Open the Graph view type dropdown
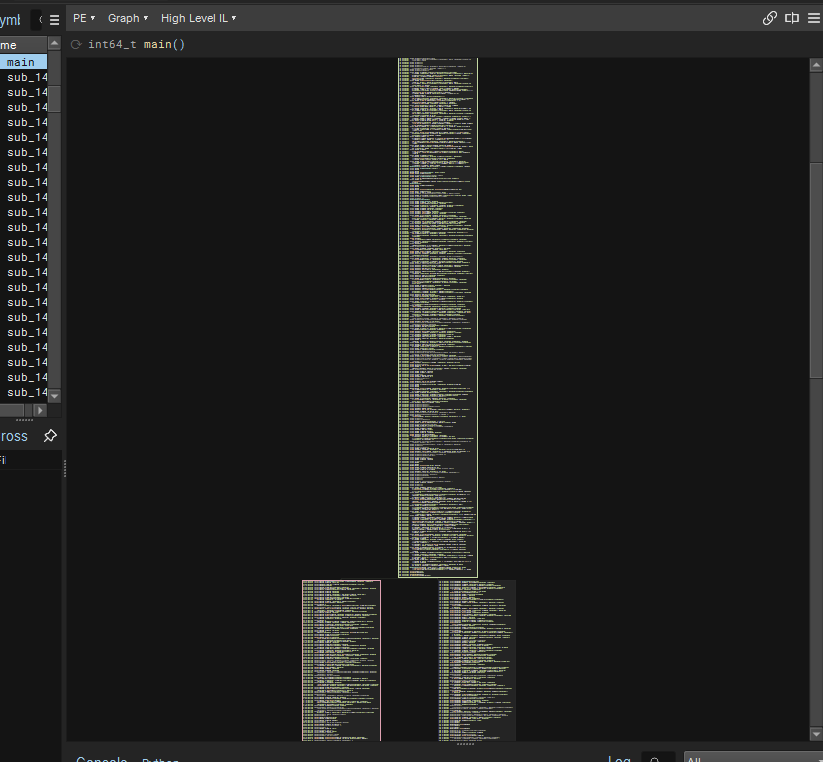Image resolution: width=823 pixels, height=762 pixels. pos(127,18)
